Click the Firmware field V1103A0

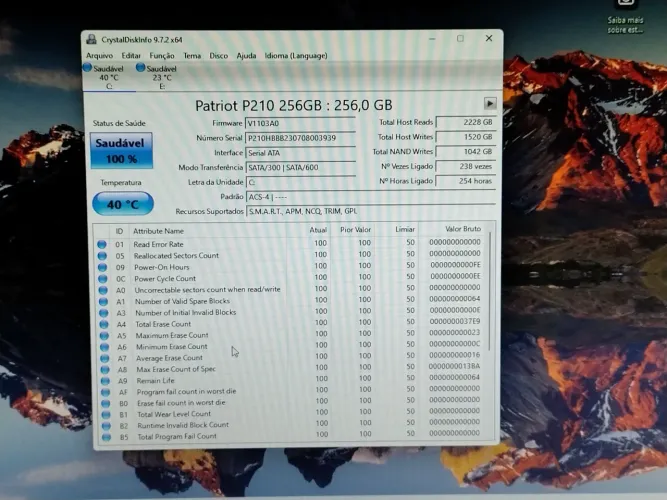pos(300,123)
